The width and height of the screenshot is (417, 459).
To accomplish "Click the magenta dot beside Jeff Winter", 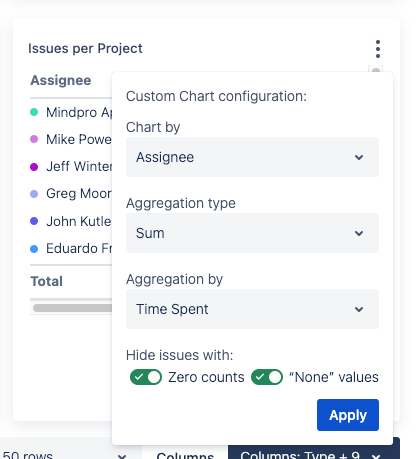I will [34, 166].
